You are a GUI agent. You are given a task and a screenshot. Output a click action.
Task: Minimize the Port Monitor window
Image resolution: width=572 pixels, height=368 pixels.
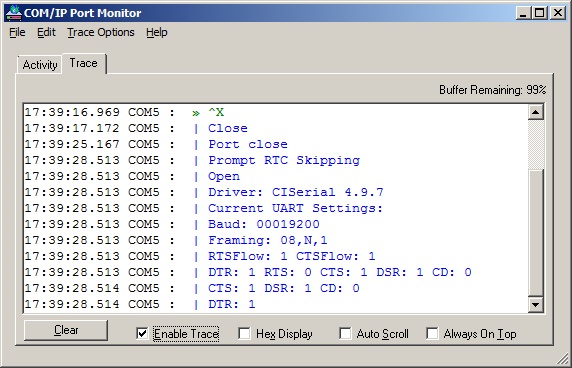coord(523,13)
